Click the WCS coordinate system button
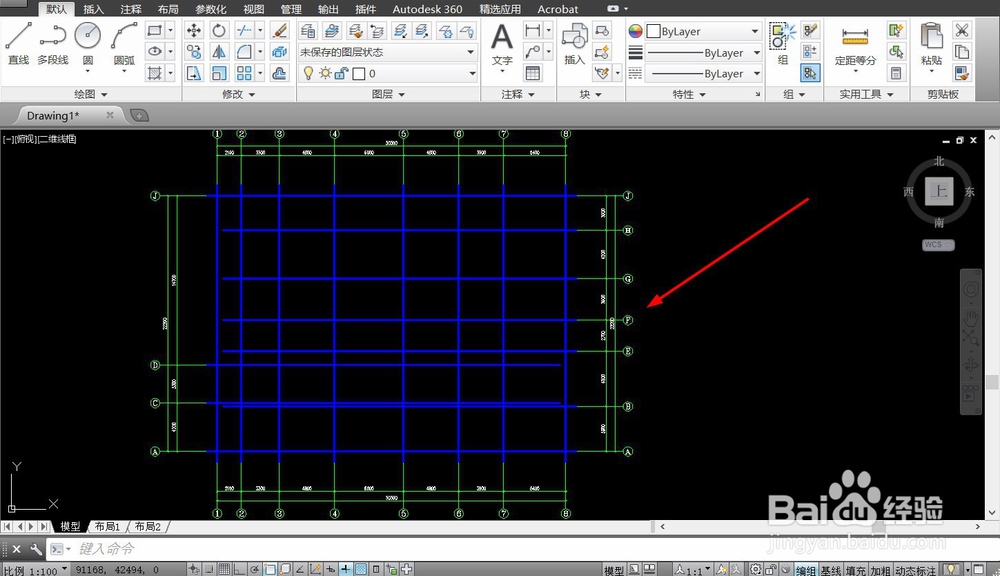1000x576 pixels. coord(938,244)
